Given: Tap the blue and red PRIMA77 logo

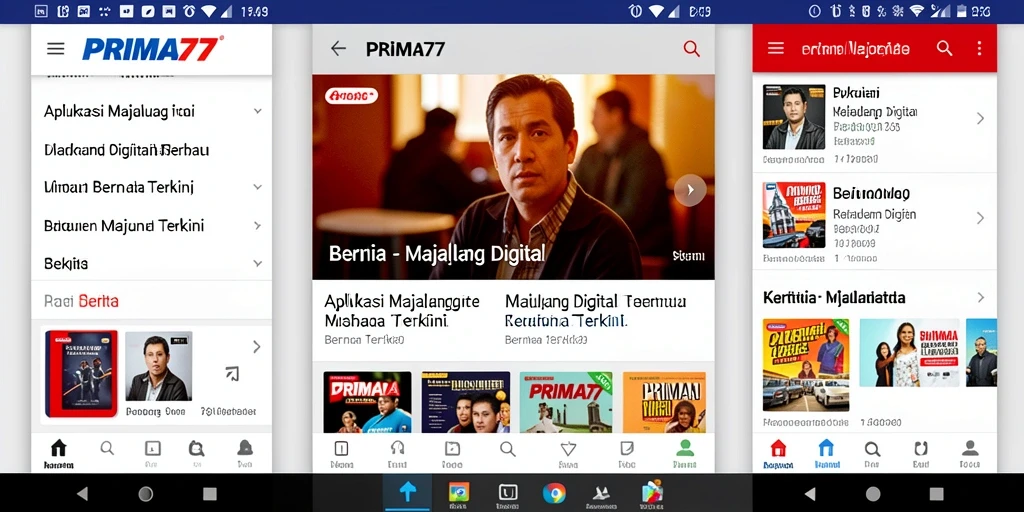Looking at the screenshot, I should [153, 49].
